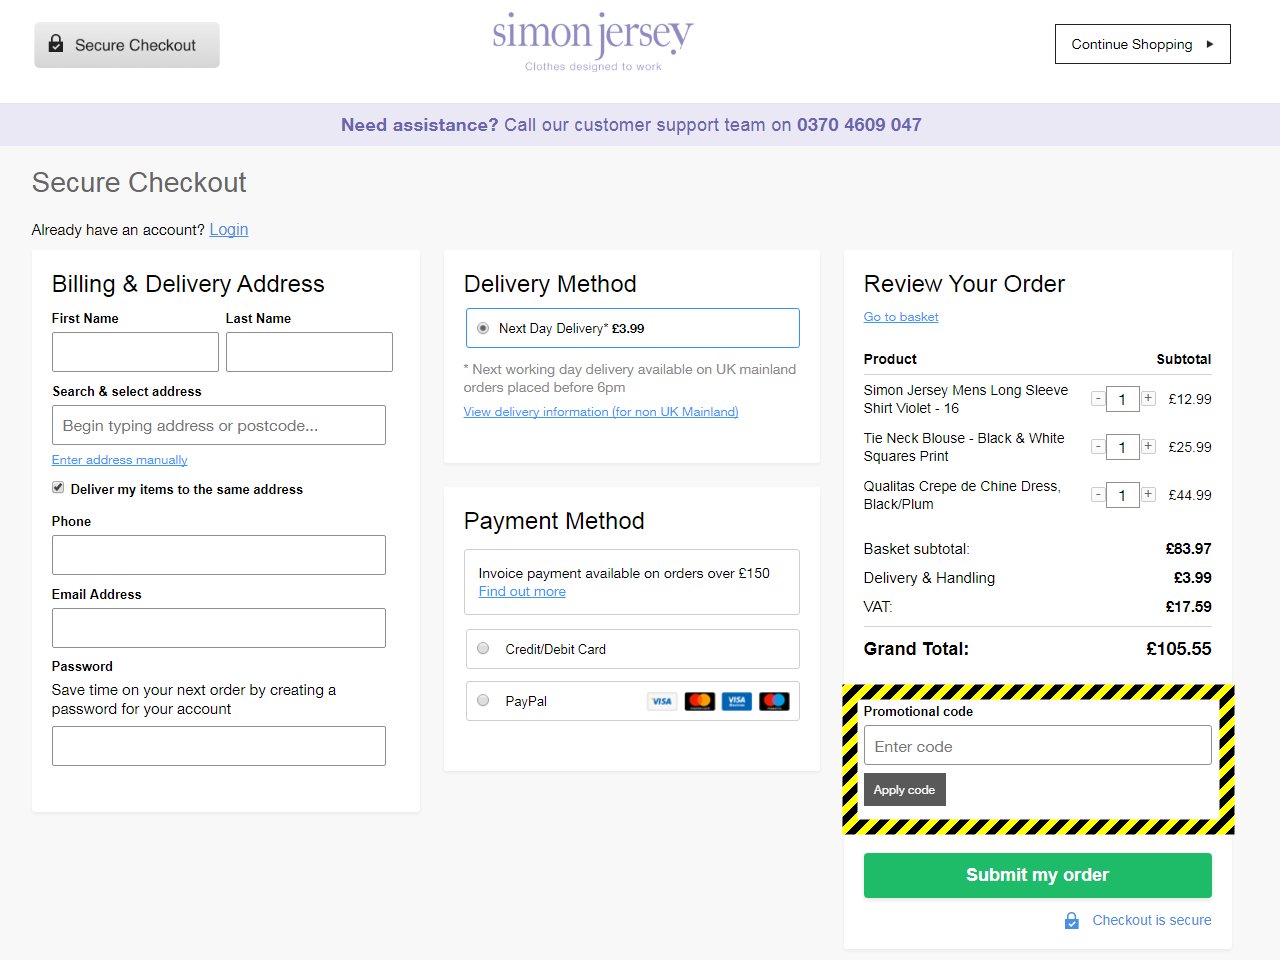Screen dimensions: 1280x960
Task: Click the Grand Total amount £105.55
Action: pos(1179,649)
